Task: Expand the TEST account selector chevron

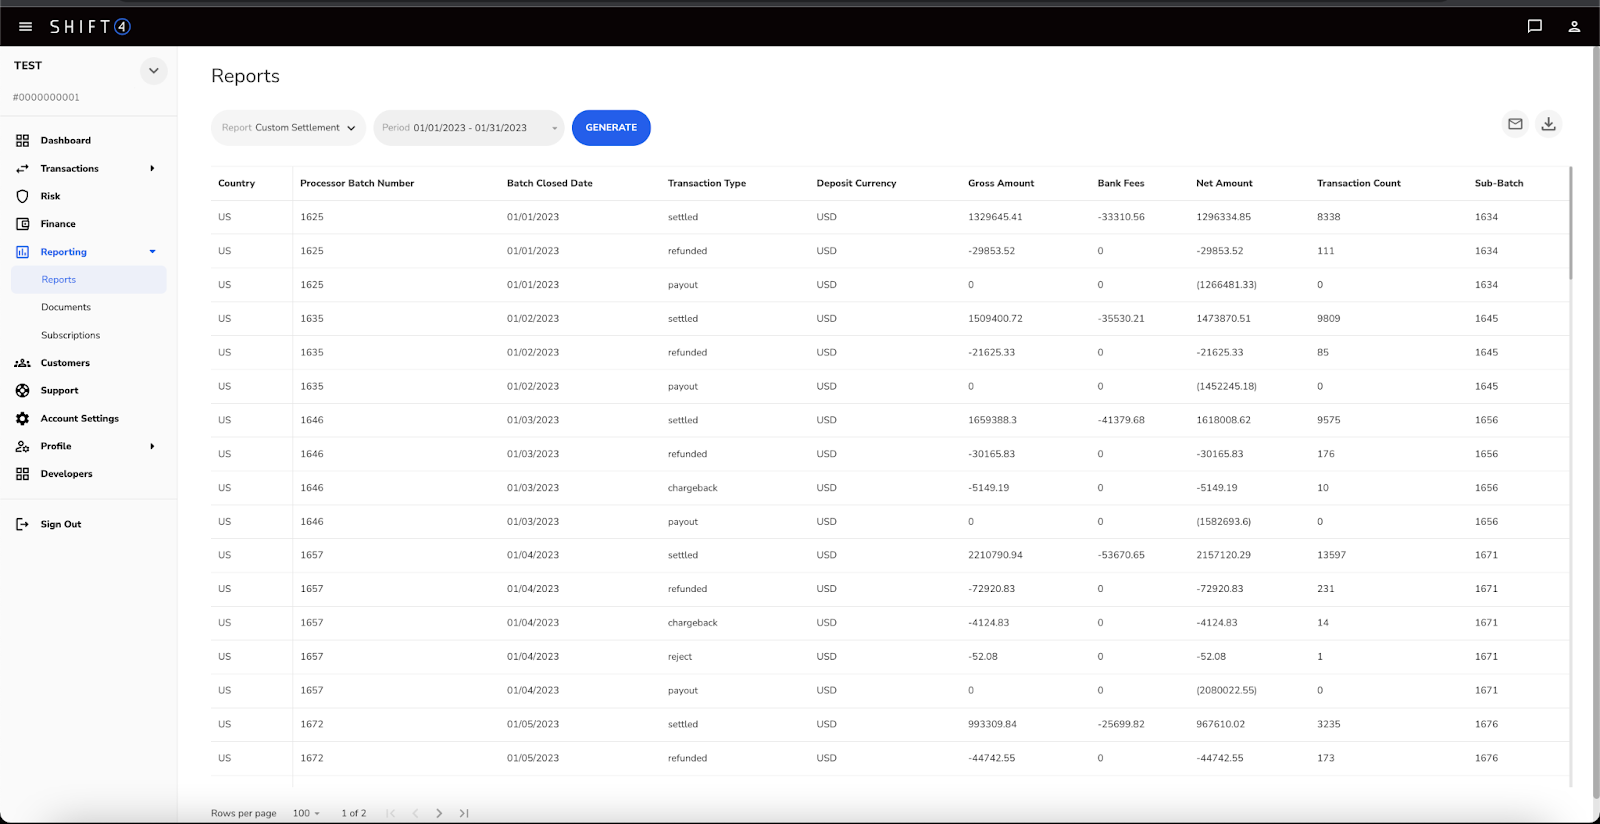Action: 153,71
